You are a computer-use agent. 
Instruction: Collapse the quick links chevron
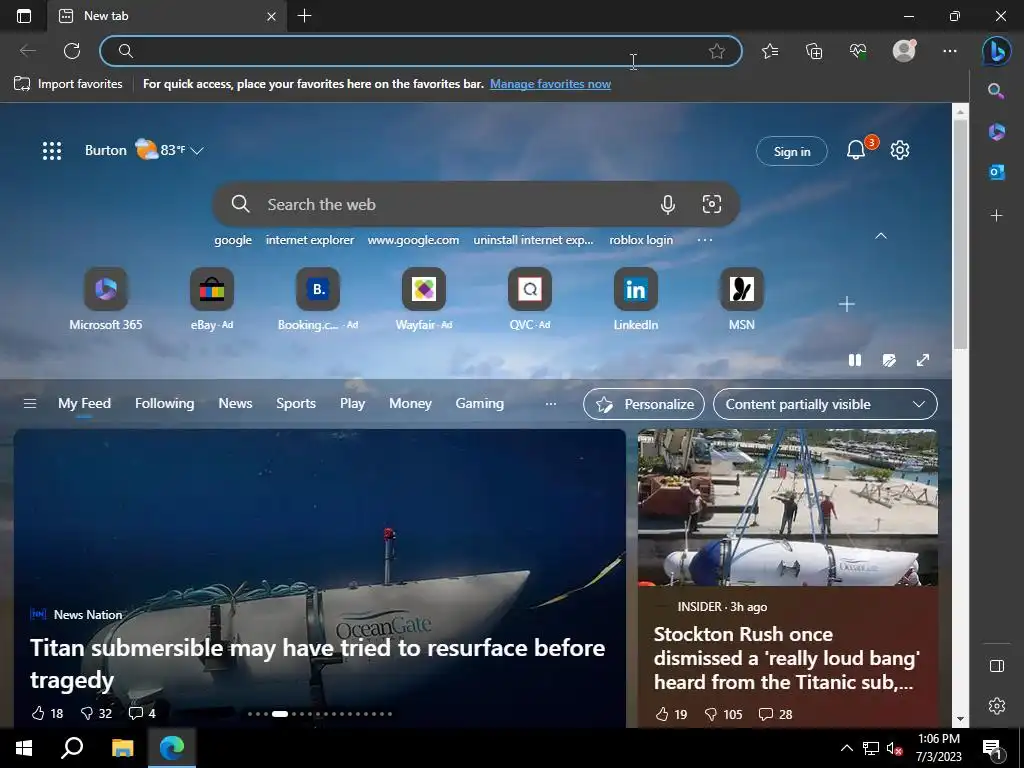[x=881, y=236]
